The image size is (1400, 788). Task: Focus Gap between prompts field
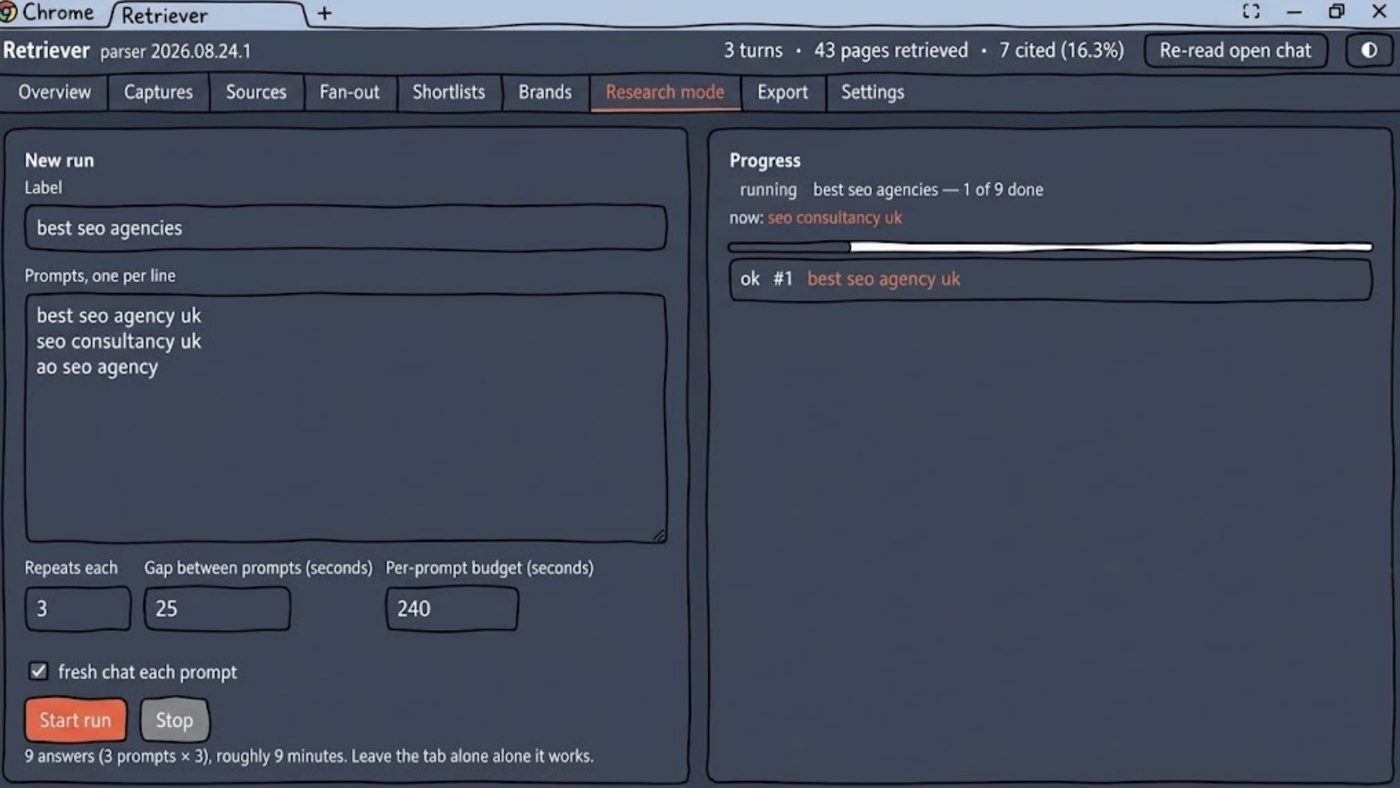point(217,608)
